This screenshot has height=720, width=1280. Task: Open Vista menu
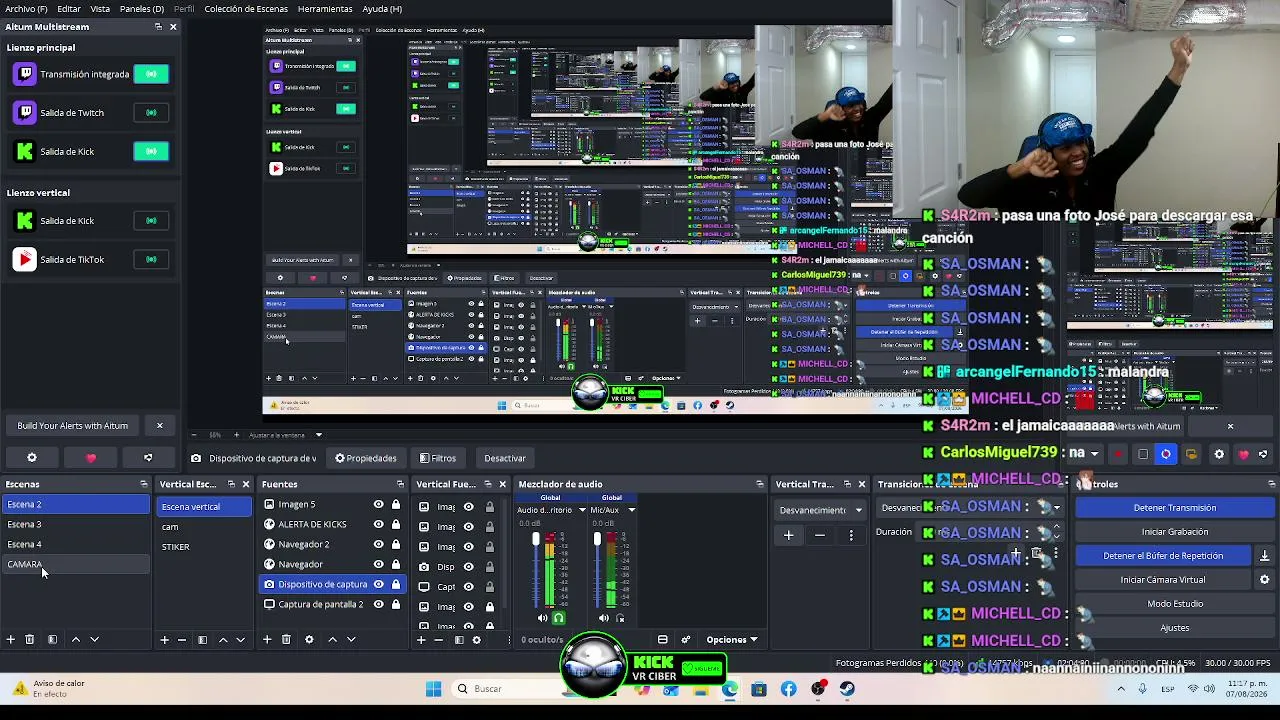100,9
